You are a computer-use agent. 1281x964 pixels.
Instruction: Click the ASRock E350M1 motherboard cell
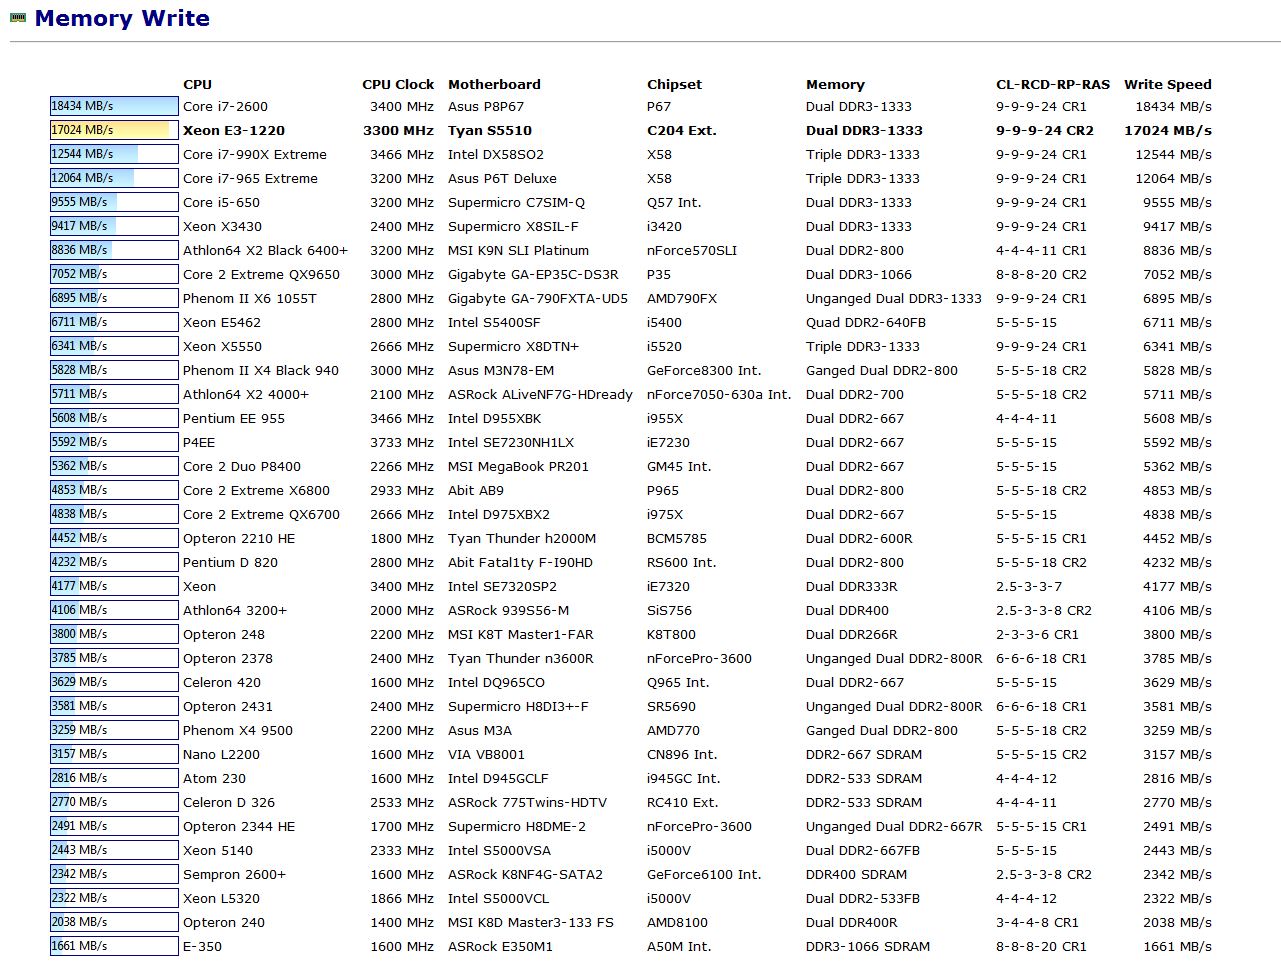pyautogui.click(x=500, y=946)
